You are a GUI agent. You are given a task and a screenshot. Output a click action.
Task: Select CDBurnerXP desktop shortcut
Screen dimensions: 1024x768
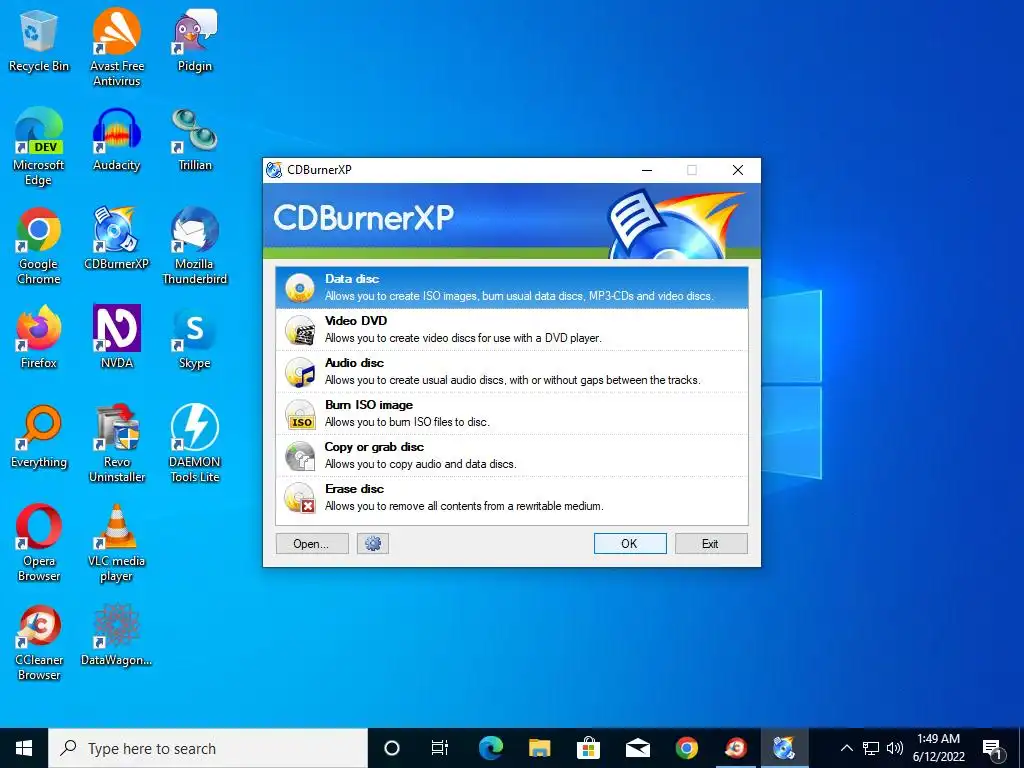[x=116, y=238]
